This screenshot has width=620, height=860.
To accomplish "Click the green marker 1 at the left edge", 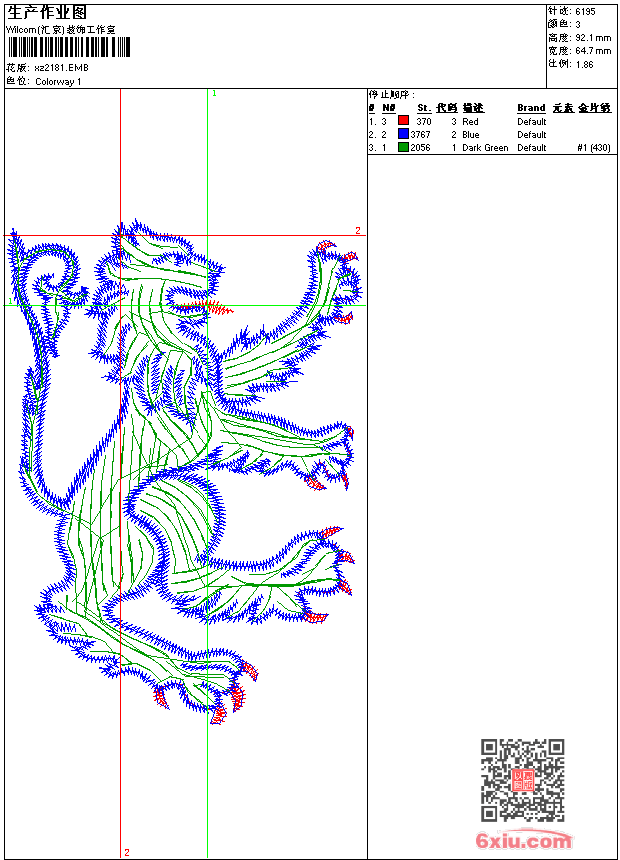I will (x=10, y=301).
